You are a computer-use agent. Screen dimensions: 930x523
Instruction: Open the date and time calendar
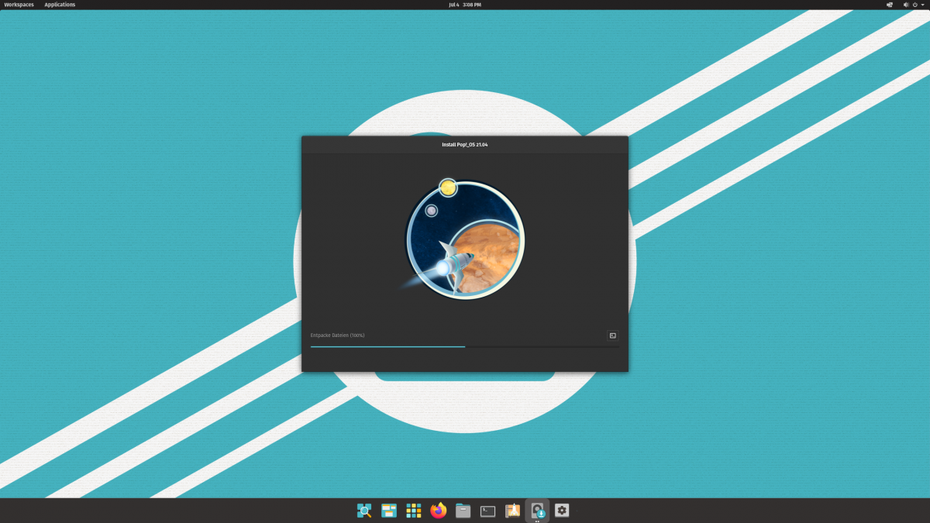pos(465,5)
